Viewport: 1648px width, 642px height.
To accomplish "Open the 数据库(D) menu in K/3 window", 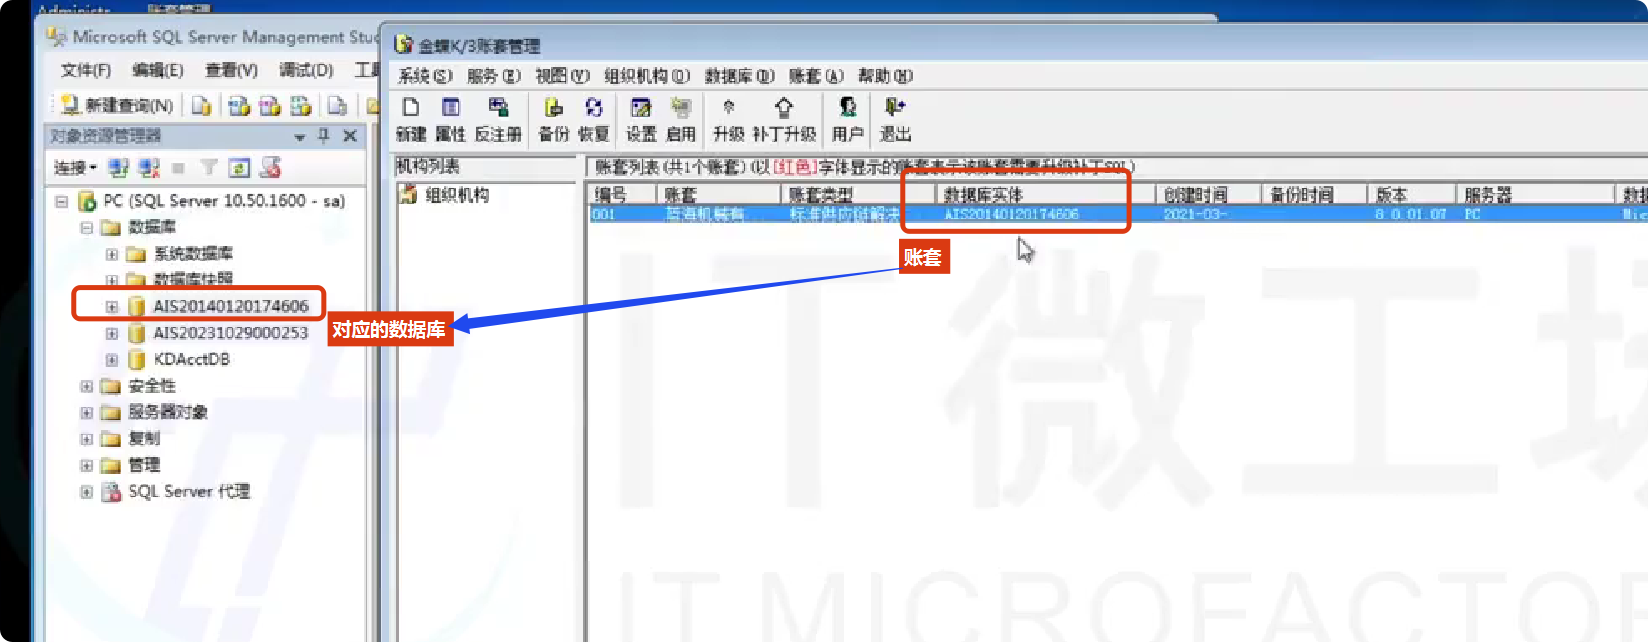I will pos(739,76).
